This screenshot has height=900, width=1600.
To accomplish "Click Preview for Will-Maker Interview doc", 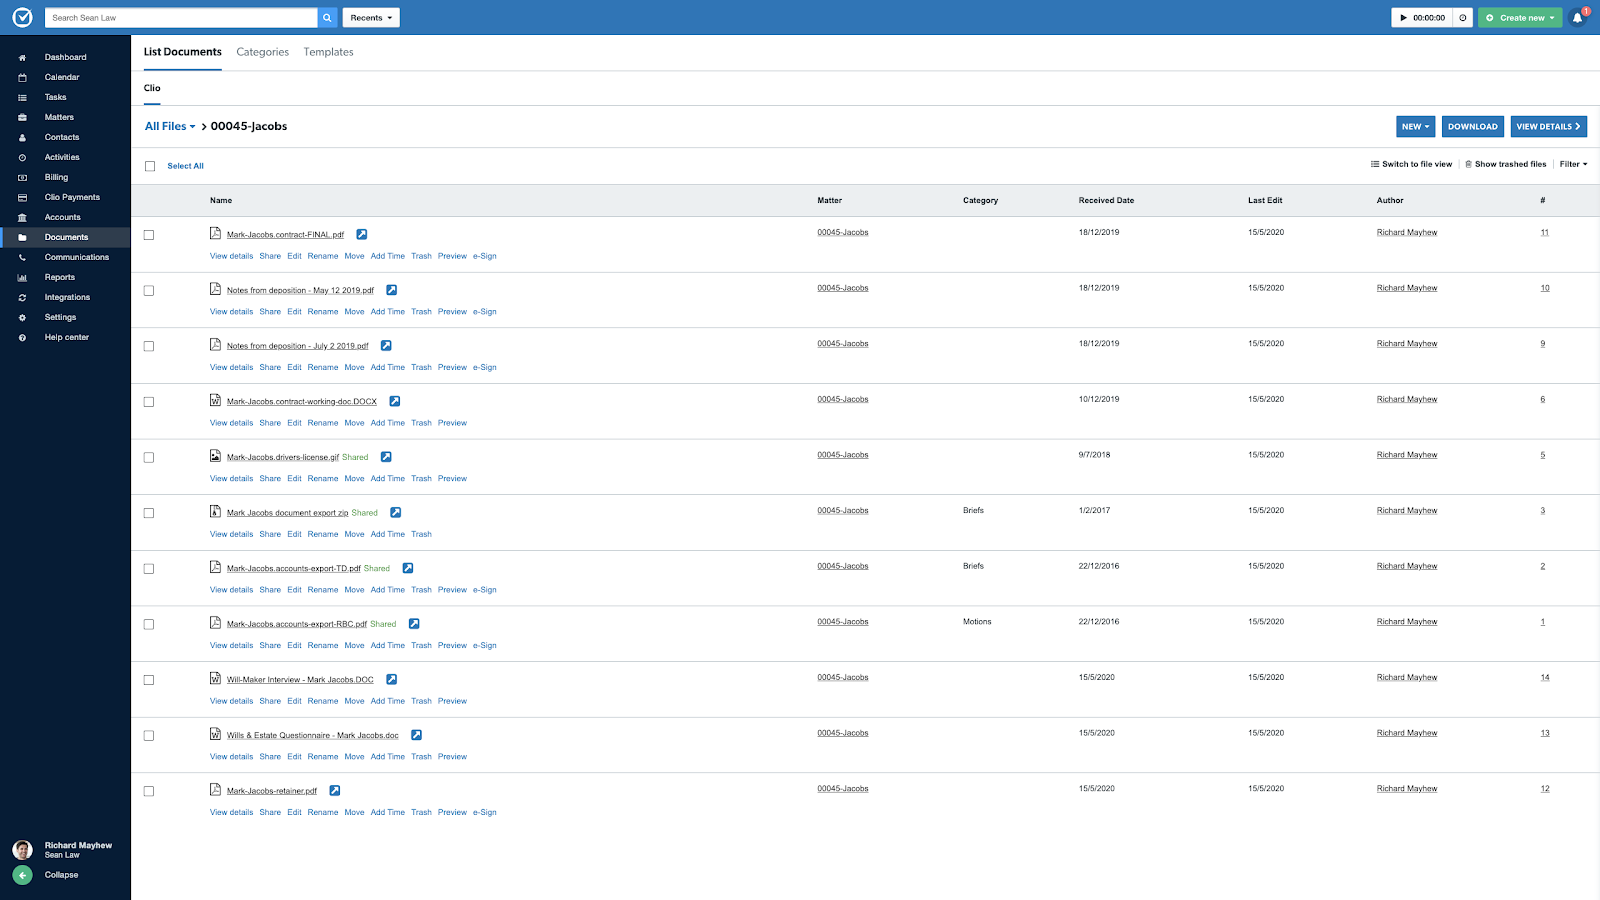I will tap(452, 701).
